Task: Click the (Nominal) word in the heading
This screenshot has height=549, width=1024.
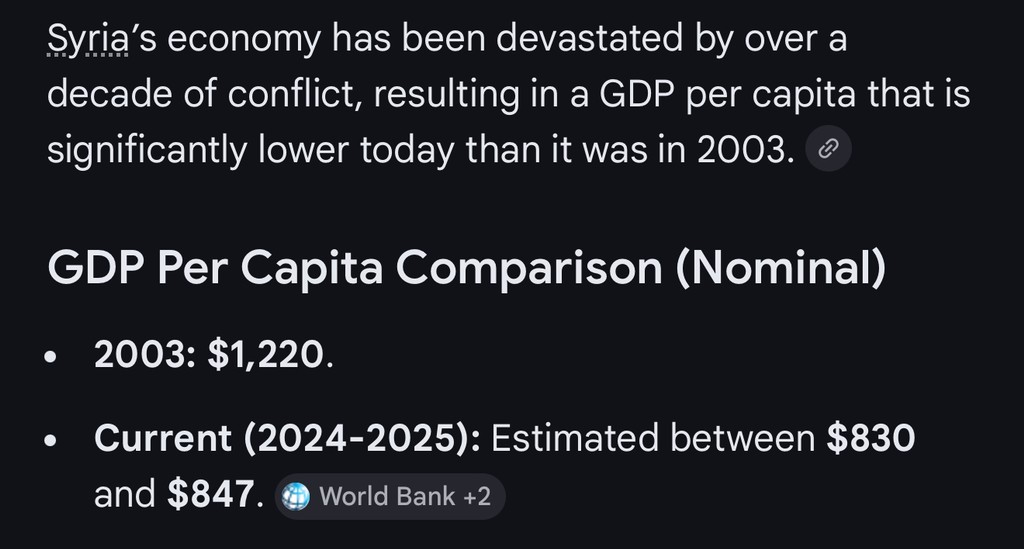Action: [x=781, y=269]
